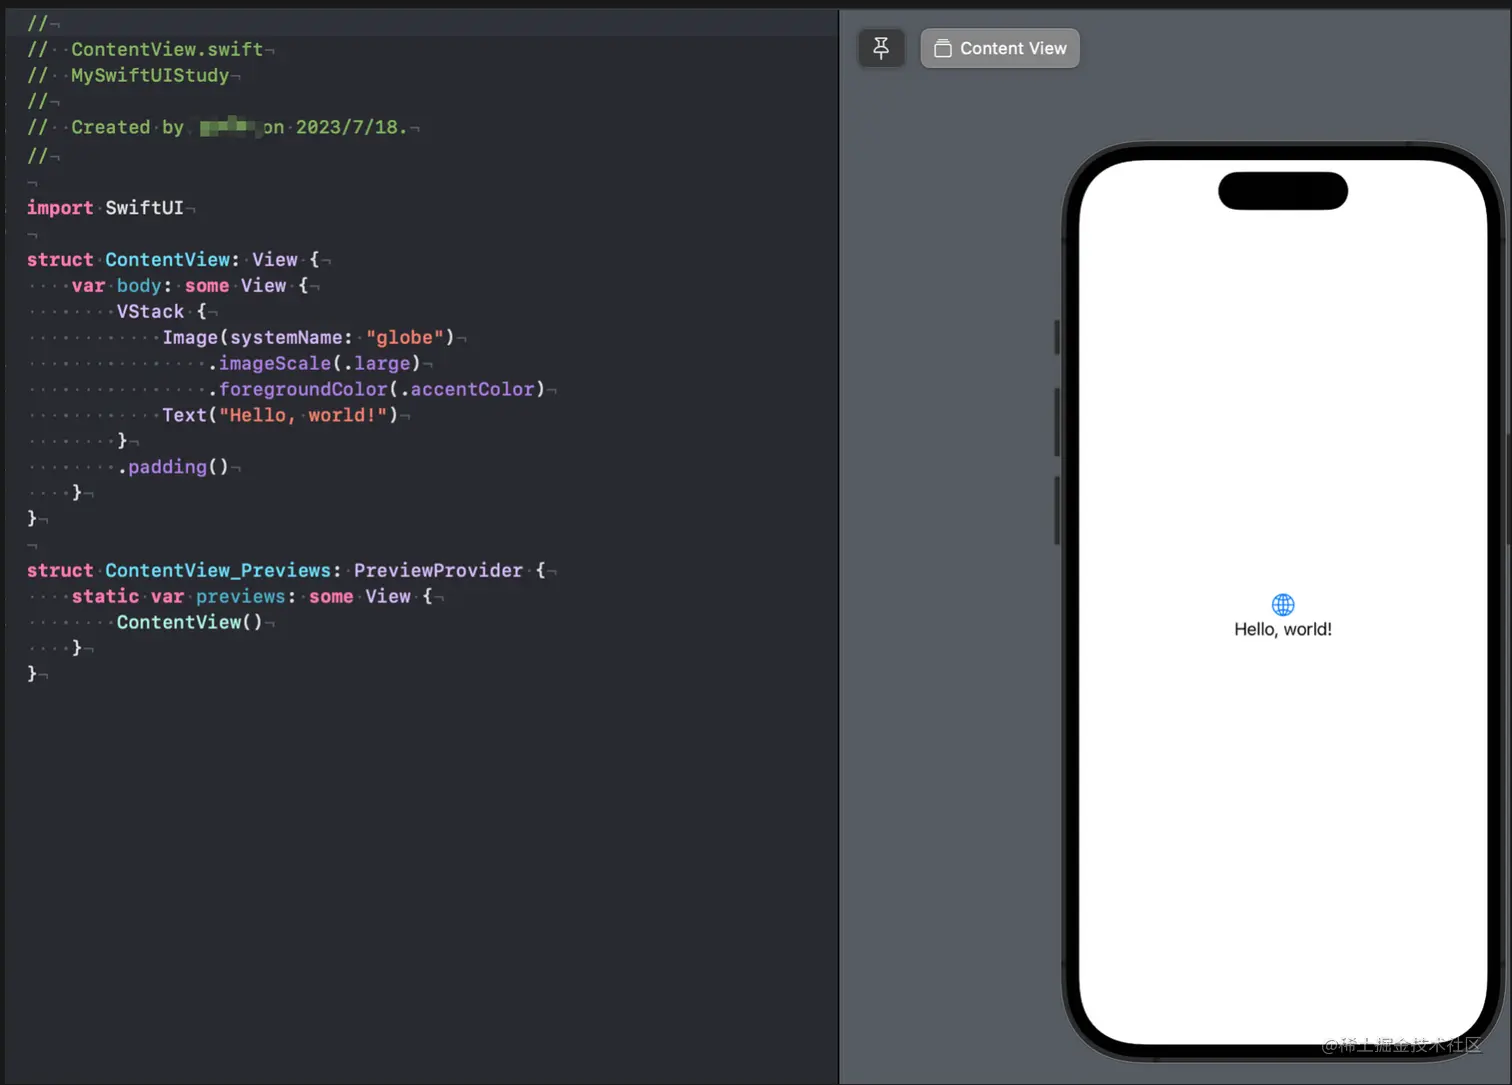Click the .imageScale(.large) modifier
The image size is (1512, 1085).
coord(314,364)
